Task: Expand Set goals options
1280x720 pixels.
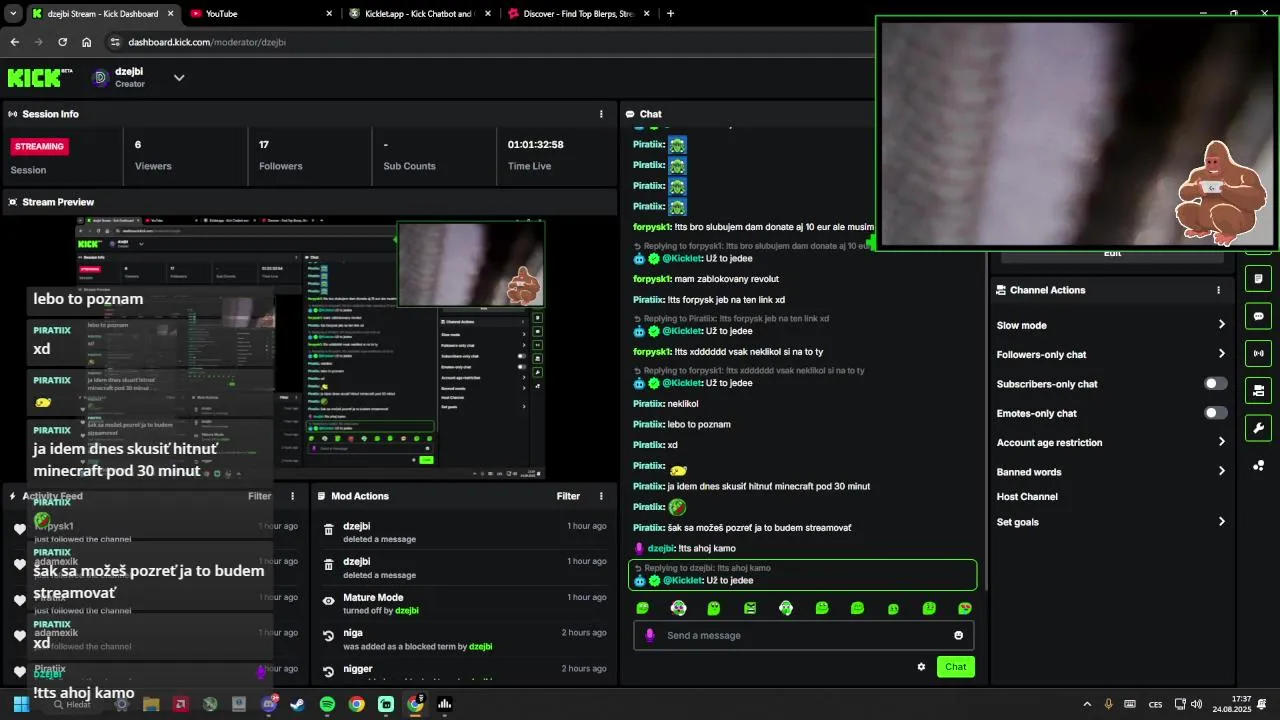Action: point(1221,522)
